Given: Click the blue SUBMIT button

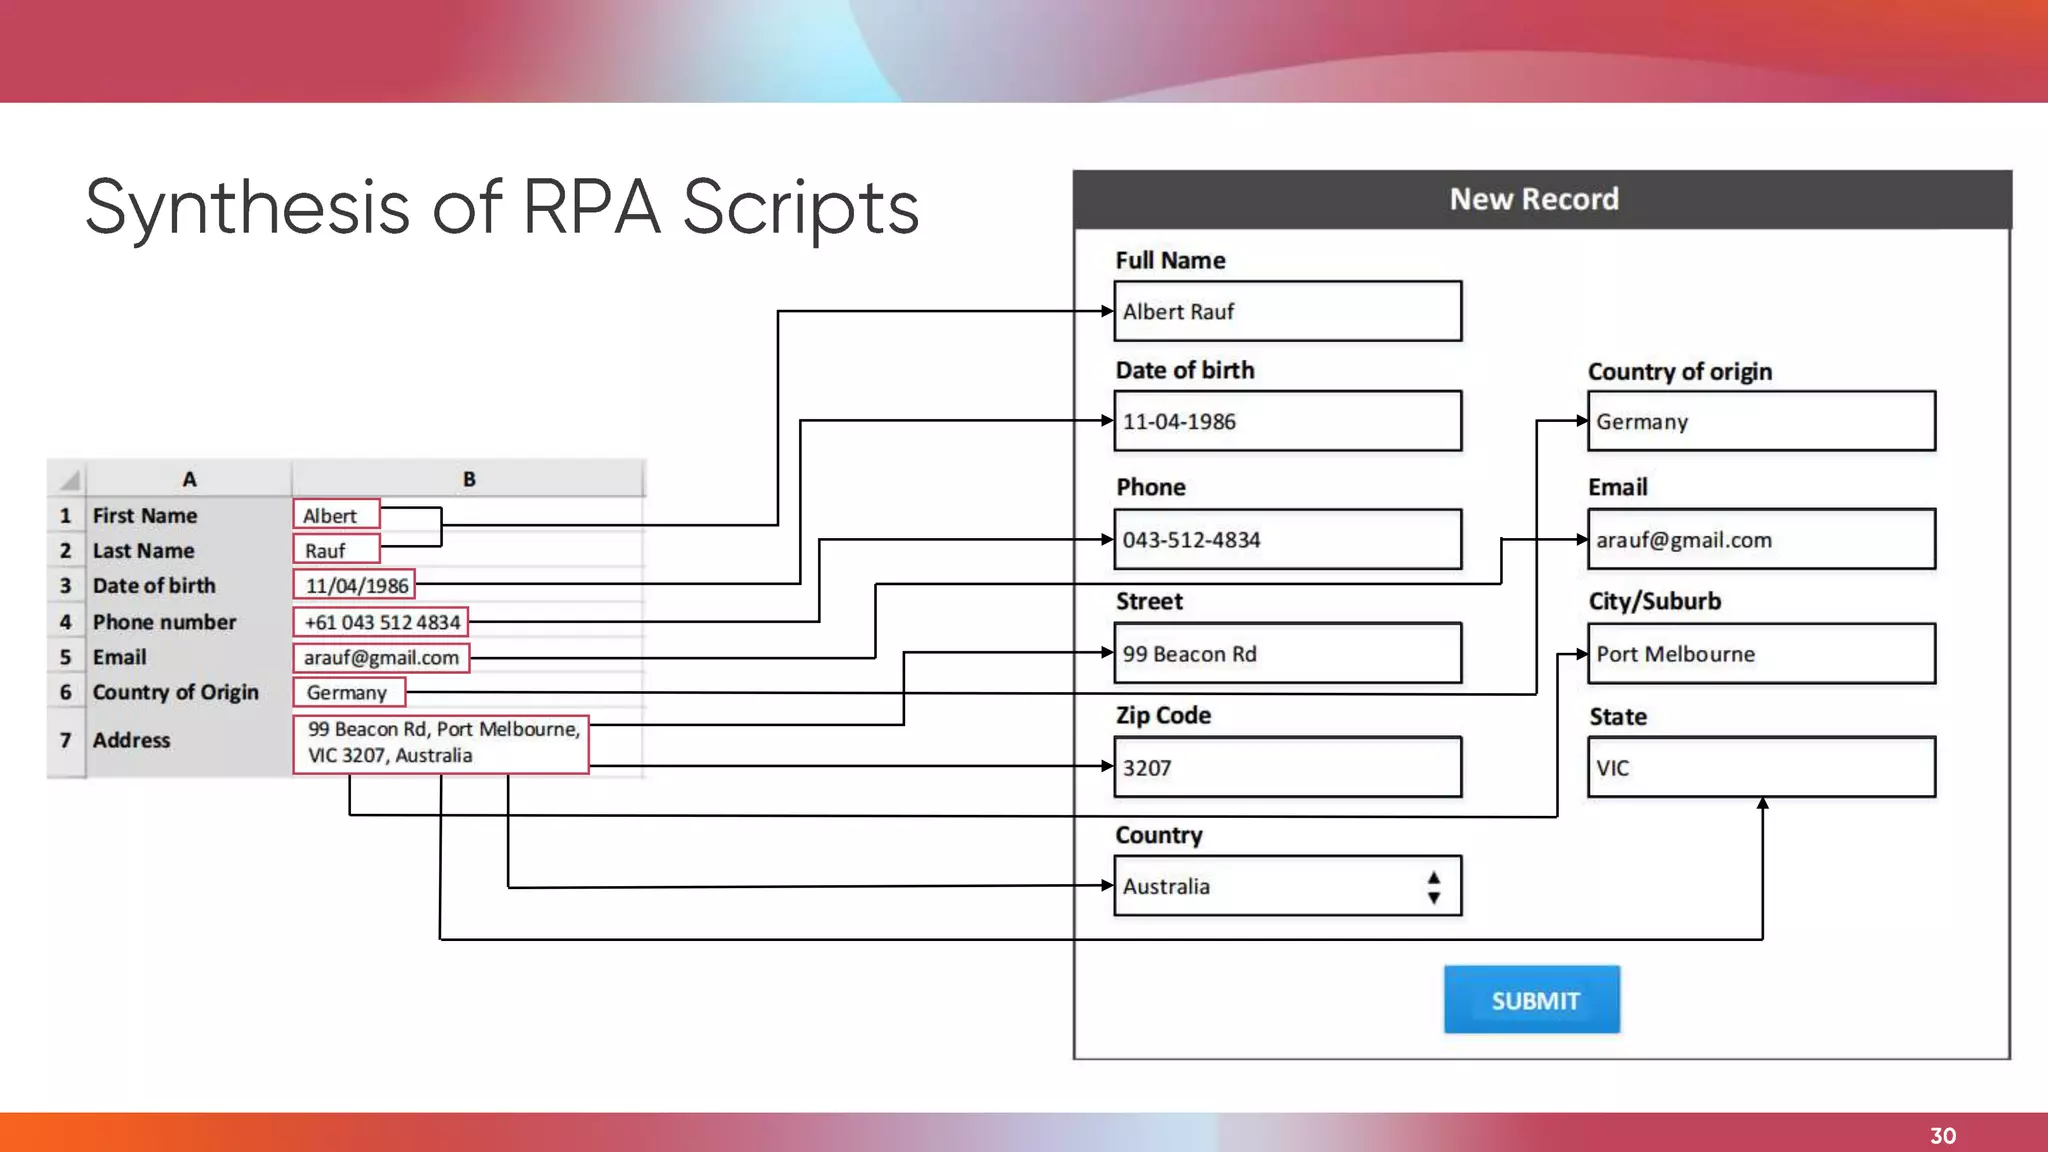Looking at the screenshot, I should click(1531, 999).
